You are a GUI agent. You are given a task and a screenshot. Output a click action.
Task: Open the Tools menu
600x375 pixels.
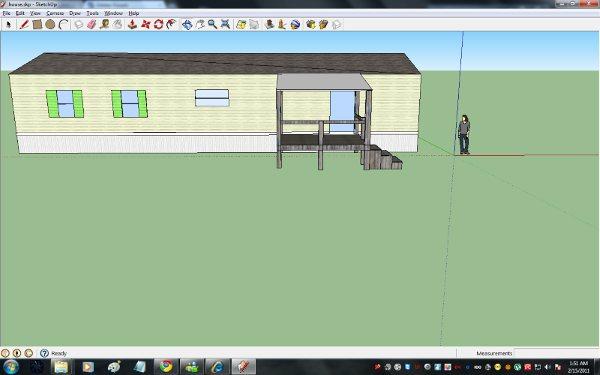click(x=93, y=13)
